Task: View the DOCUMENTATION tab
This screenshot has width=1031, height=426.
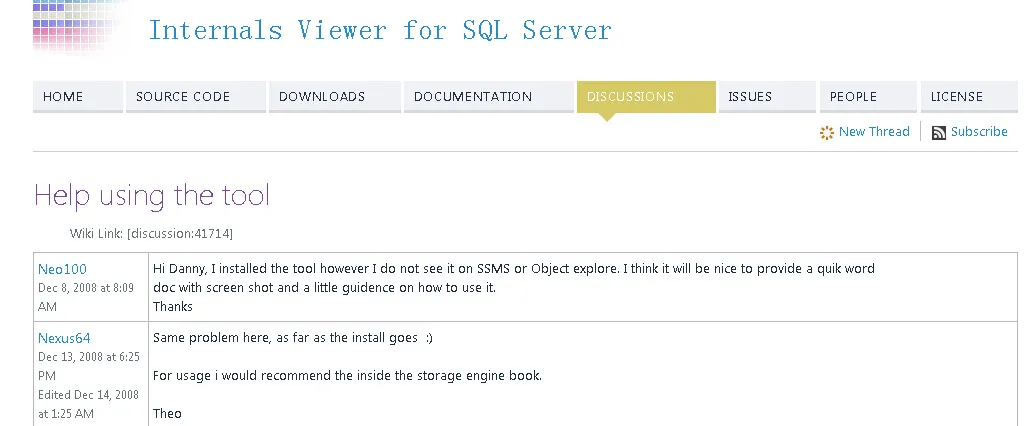Action: pos(473,97)
